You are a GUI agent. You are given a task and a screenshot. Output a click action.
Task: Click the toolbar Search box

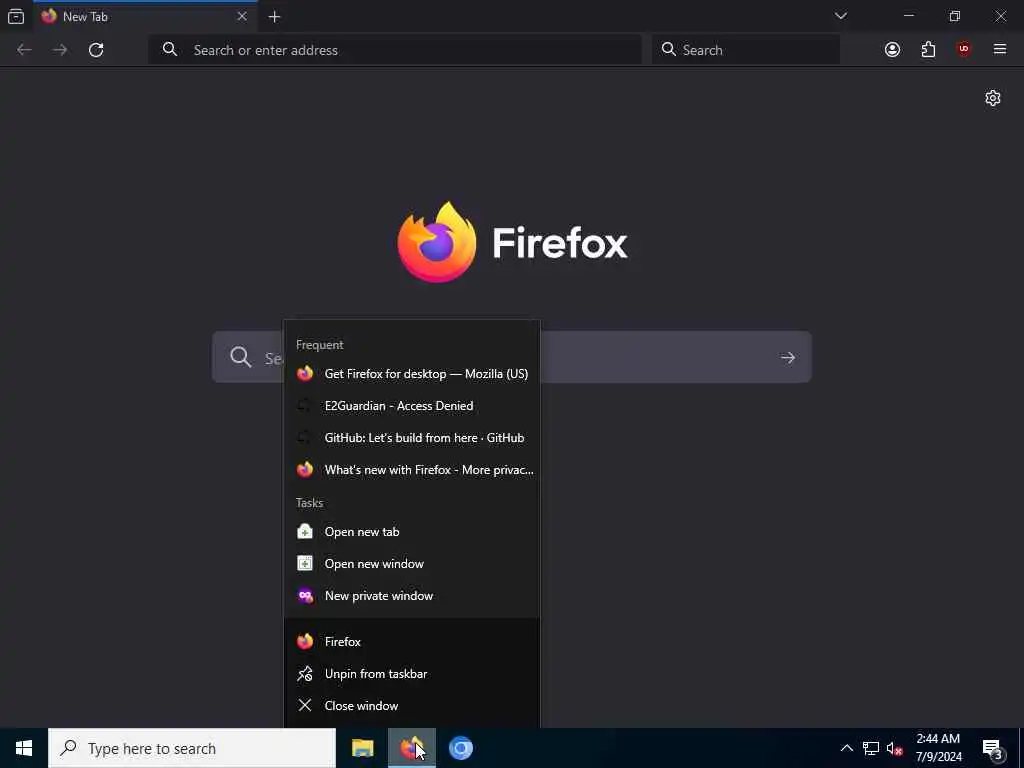(x=746, y=50)
